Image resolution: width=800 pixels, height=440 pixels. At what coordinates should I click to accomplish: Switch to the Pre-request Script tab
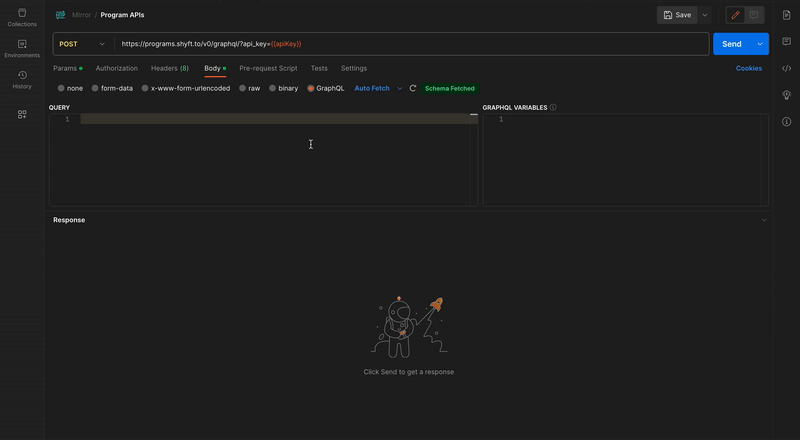[268, 68]
